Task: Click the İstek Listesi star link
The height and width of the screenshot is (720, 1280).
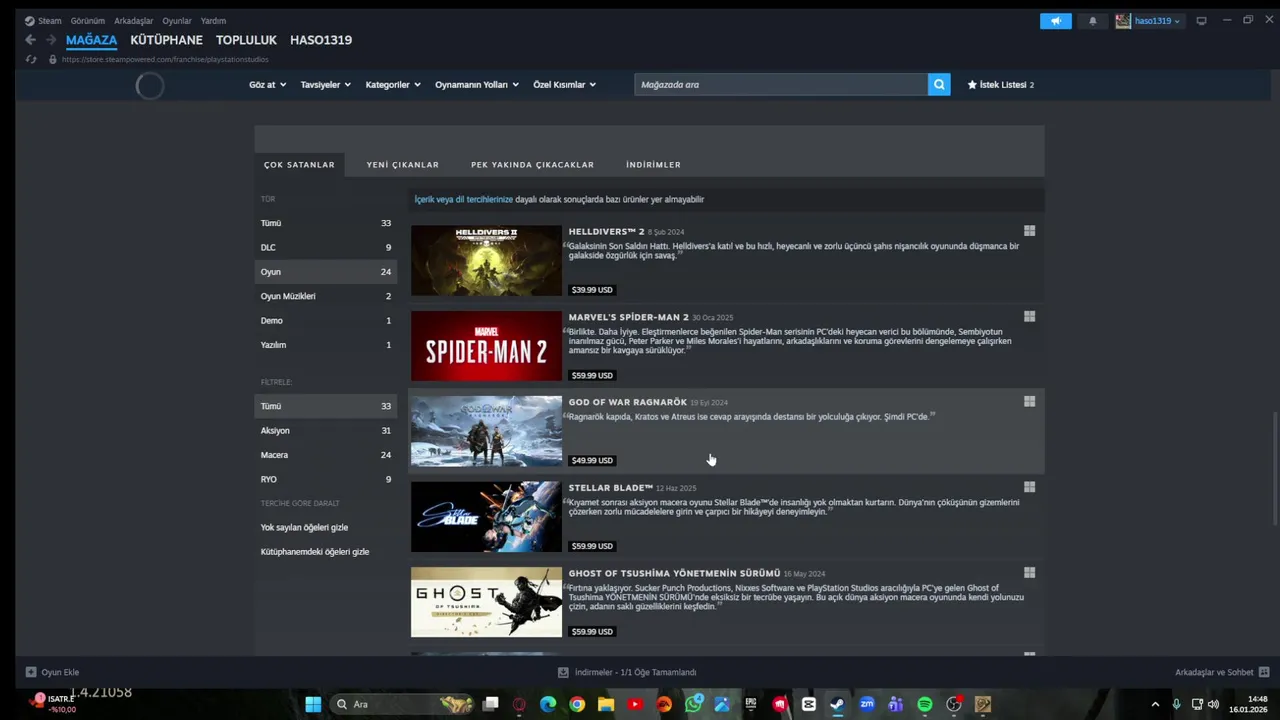Action: pos(1001,85)
